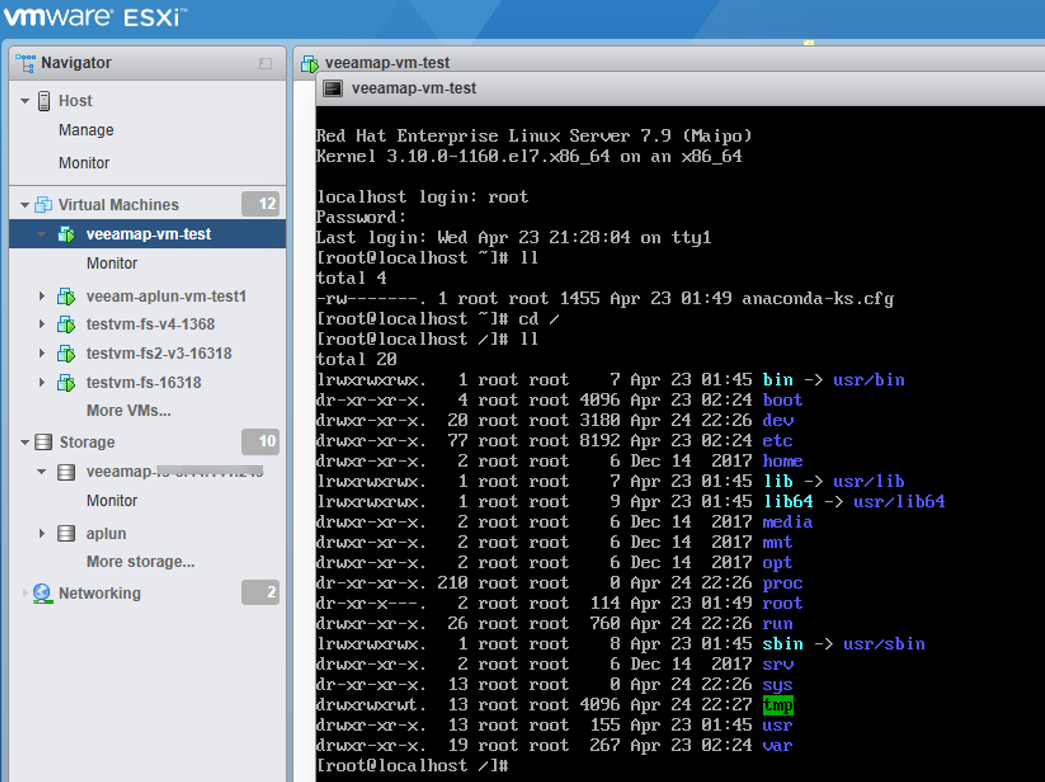Open Manage under Host
The height and width of the screenshot is (782, 1045).
pos(86,130)
